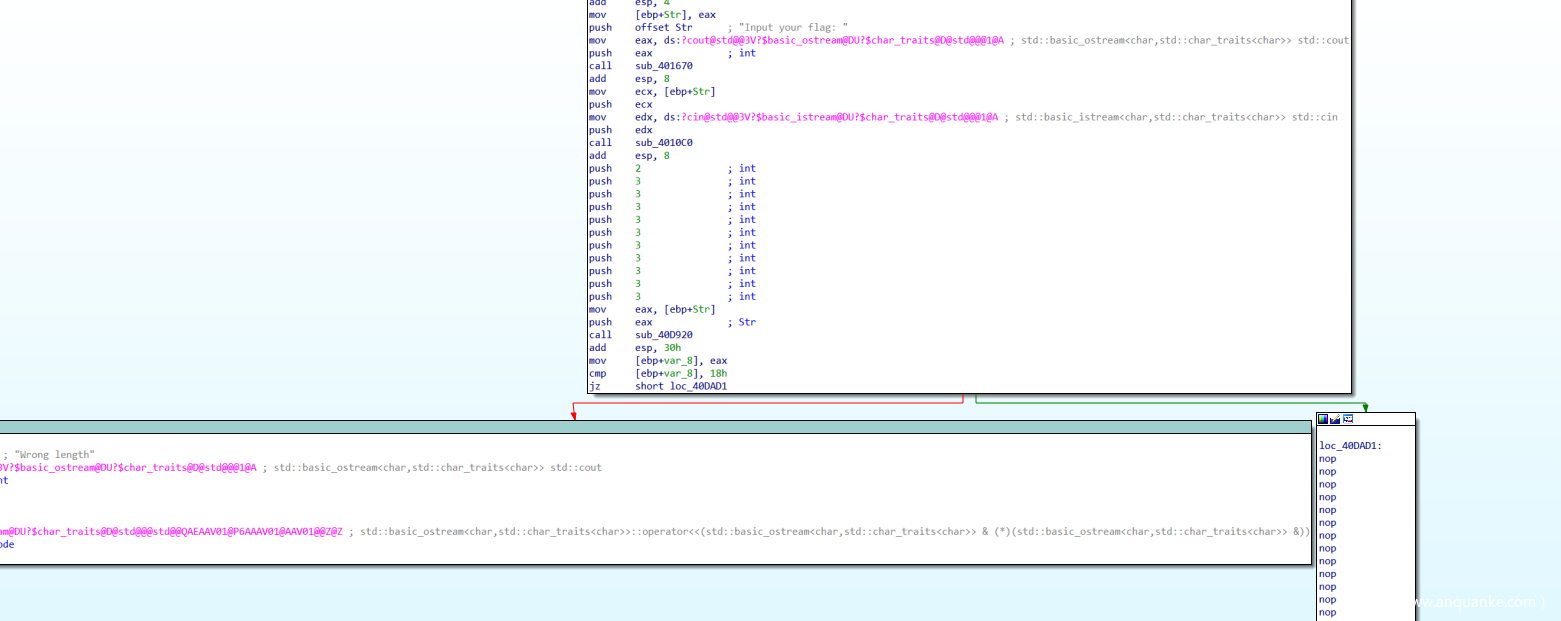
Task: Click the third icon in loc_40DAD1 node header
Action: [x=1348, y=419]
